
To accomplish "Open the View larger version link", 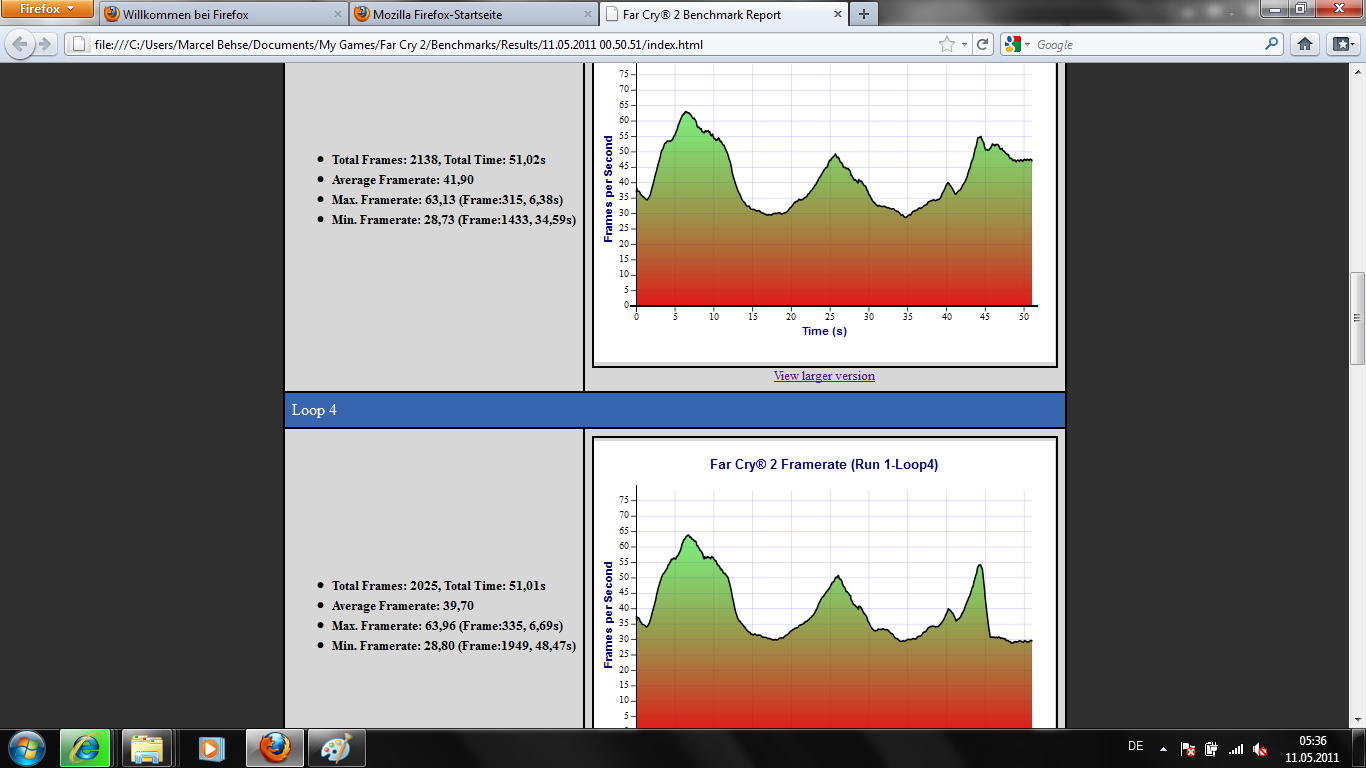I will pyautogui.click(x=824, y=376).
